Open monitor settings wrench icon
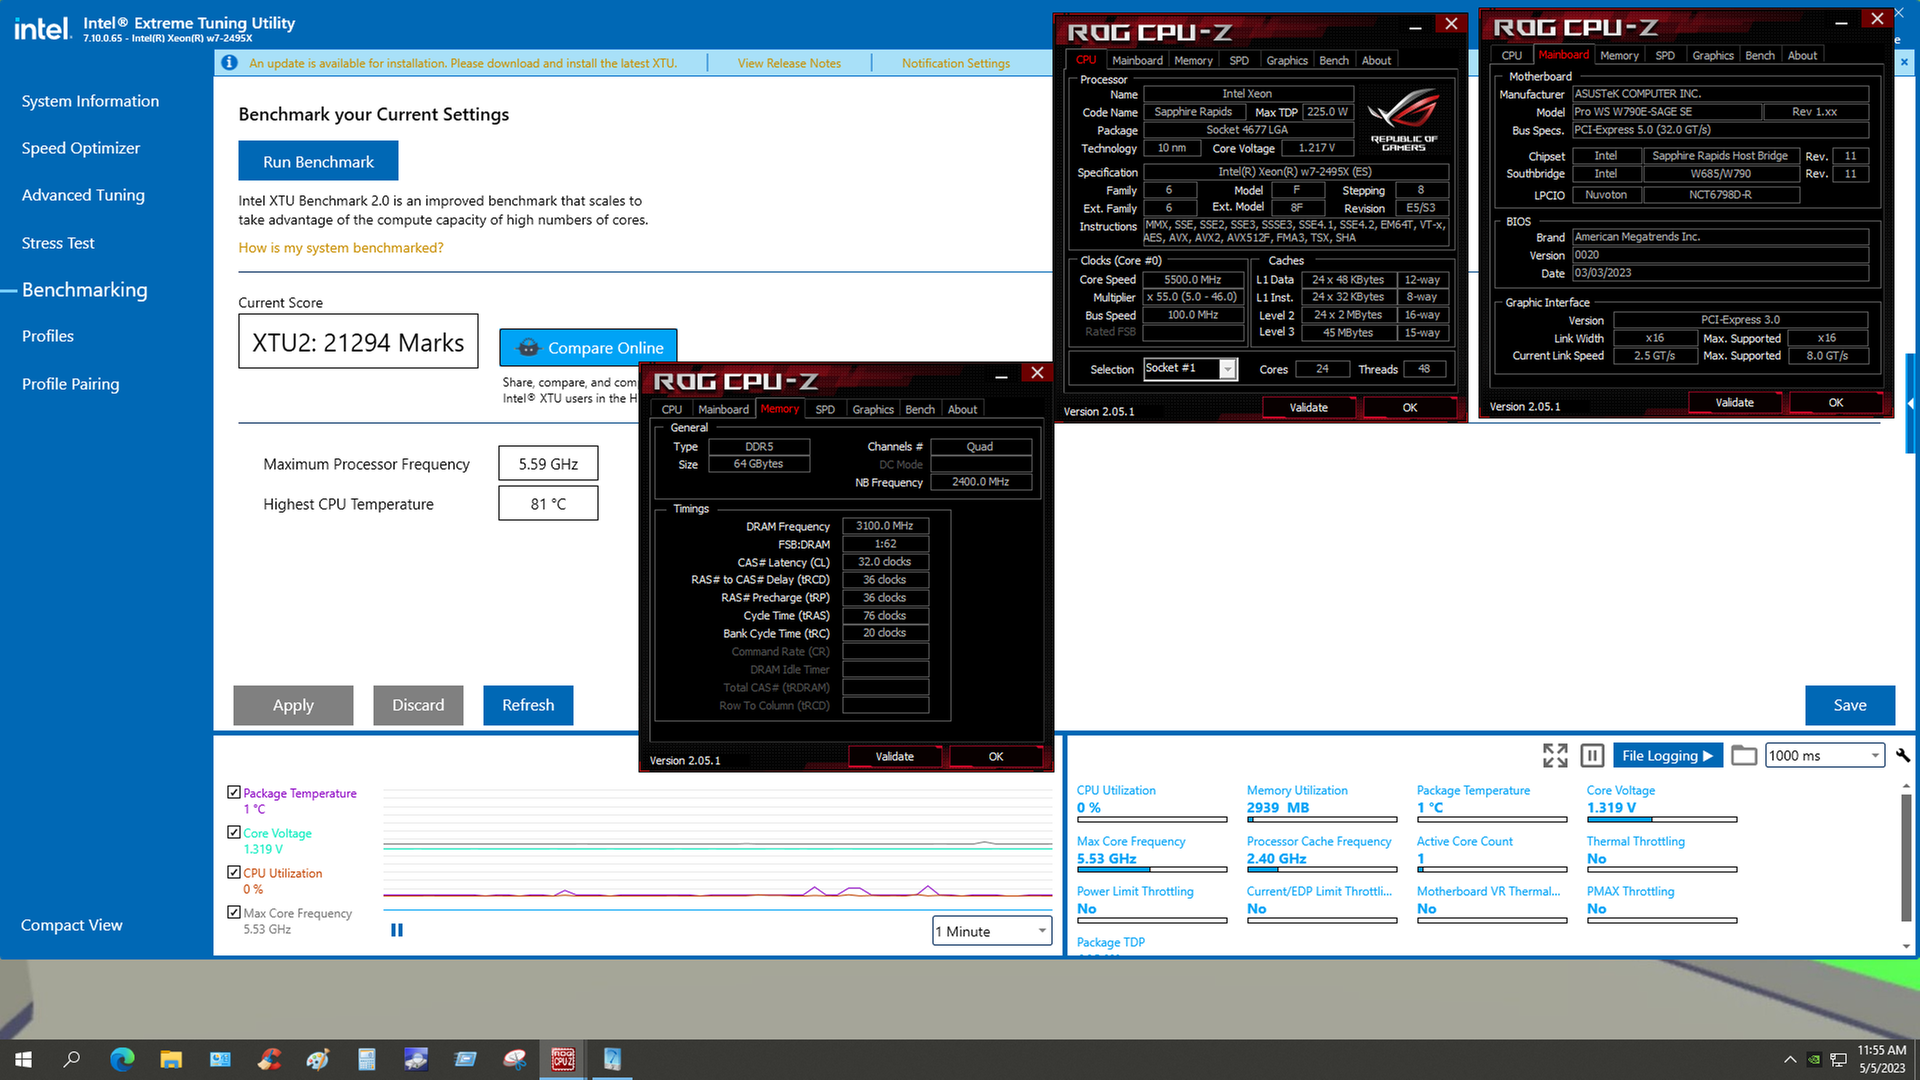This screenshot has width=1920, height=1080. 1902,756
